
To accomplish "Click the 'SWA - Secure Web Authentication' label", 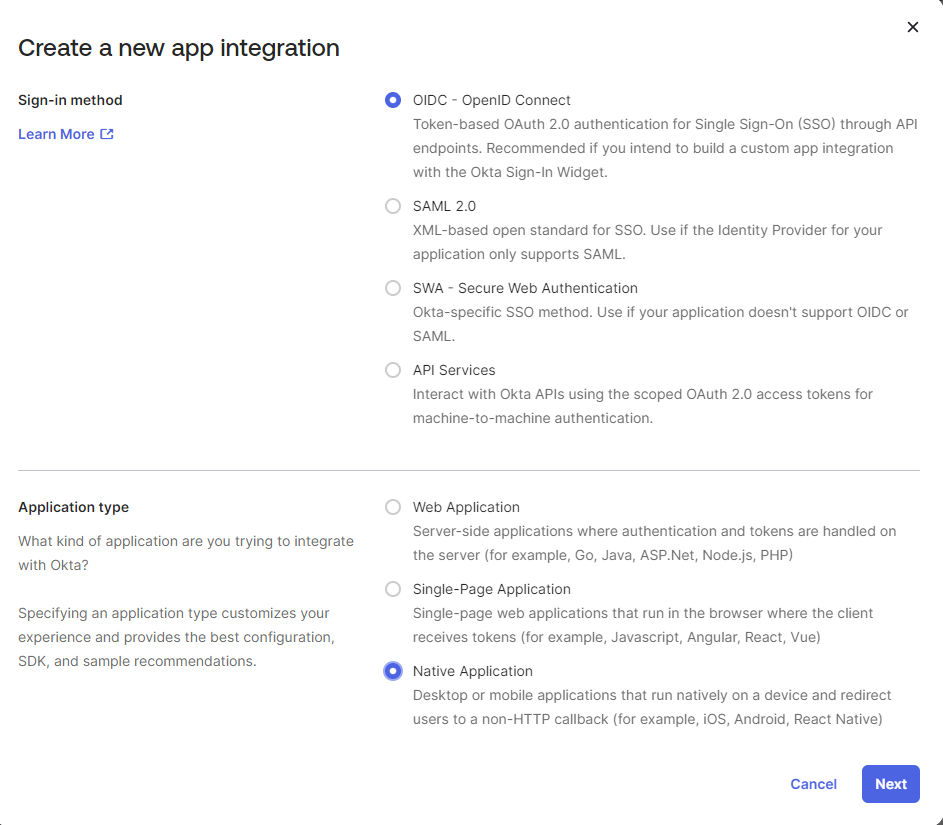I will [x=525, y=288].
